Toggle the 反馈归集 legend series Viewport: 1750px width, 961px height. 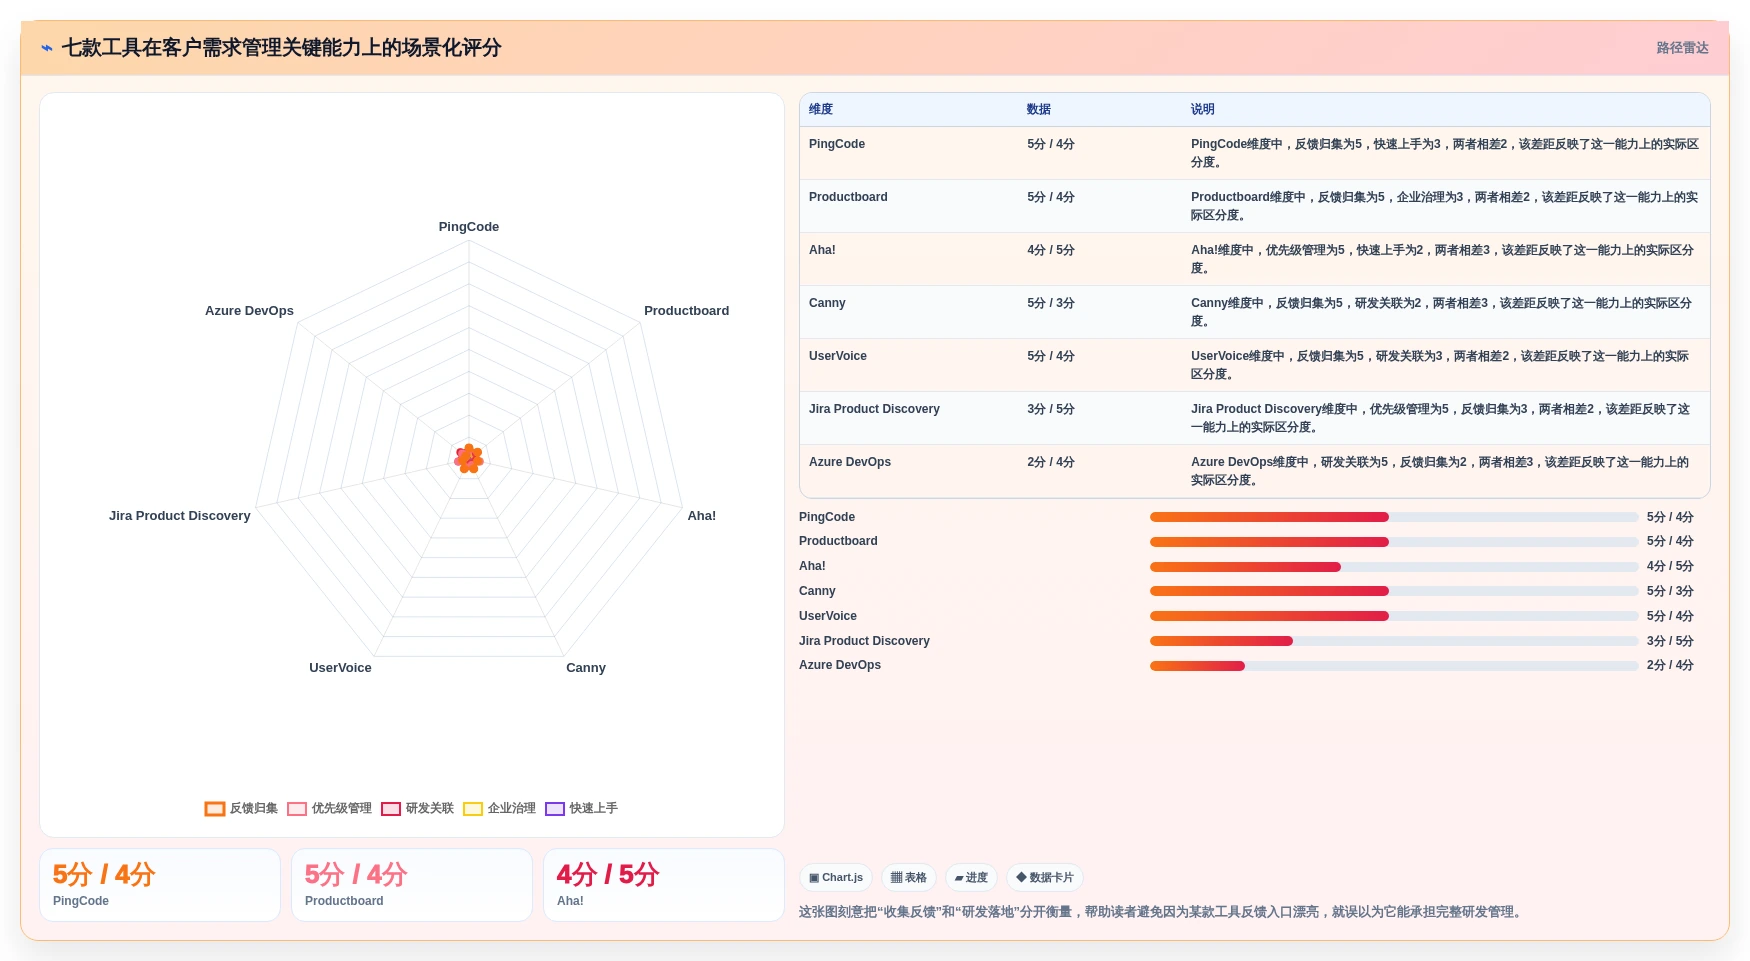click(x=241, y=808)
